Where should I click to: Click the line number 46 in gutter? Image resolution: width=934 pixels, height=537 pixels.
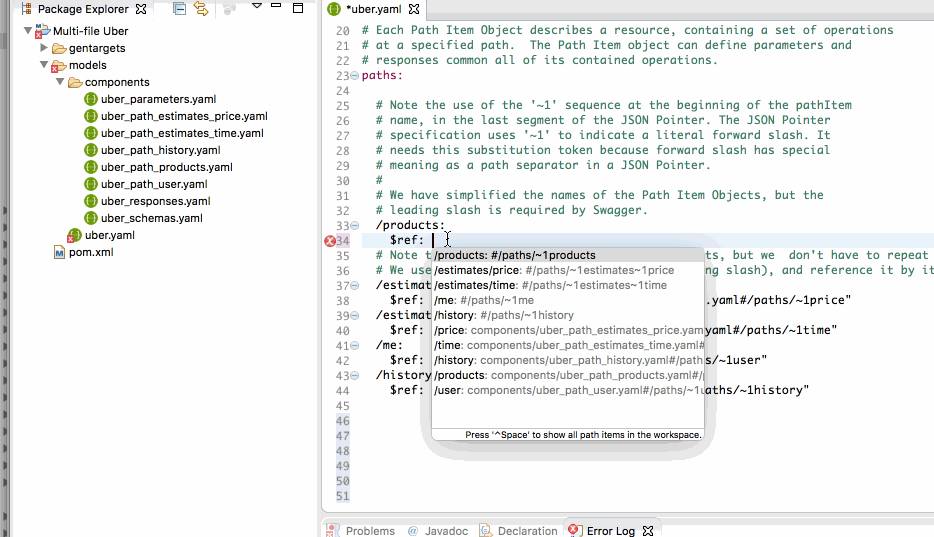(343, 421)
